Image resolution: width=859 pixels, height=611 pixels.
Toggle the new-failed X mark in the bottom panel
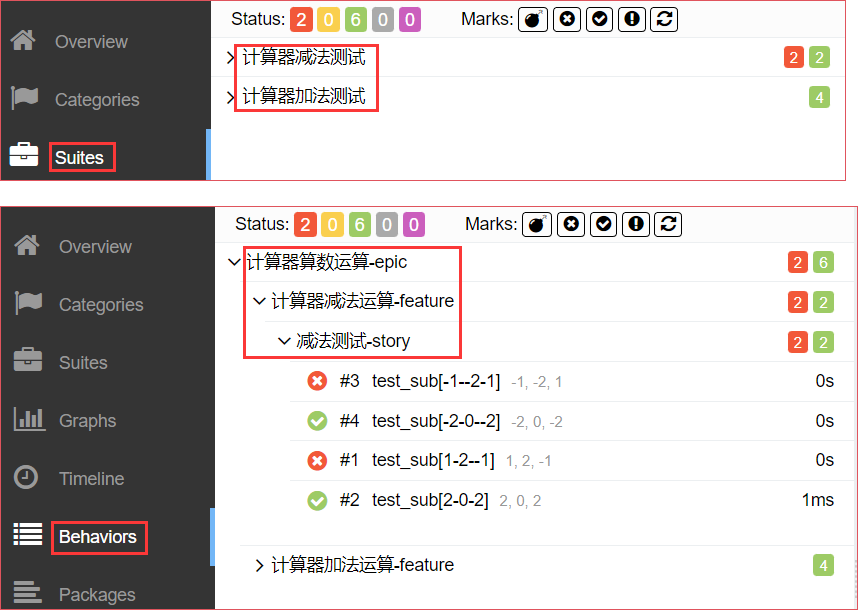(571, 224)
